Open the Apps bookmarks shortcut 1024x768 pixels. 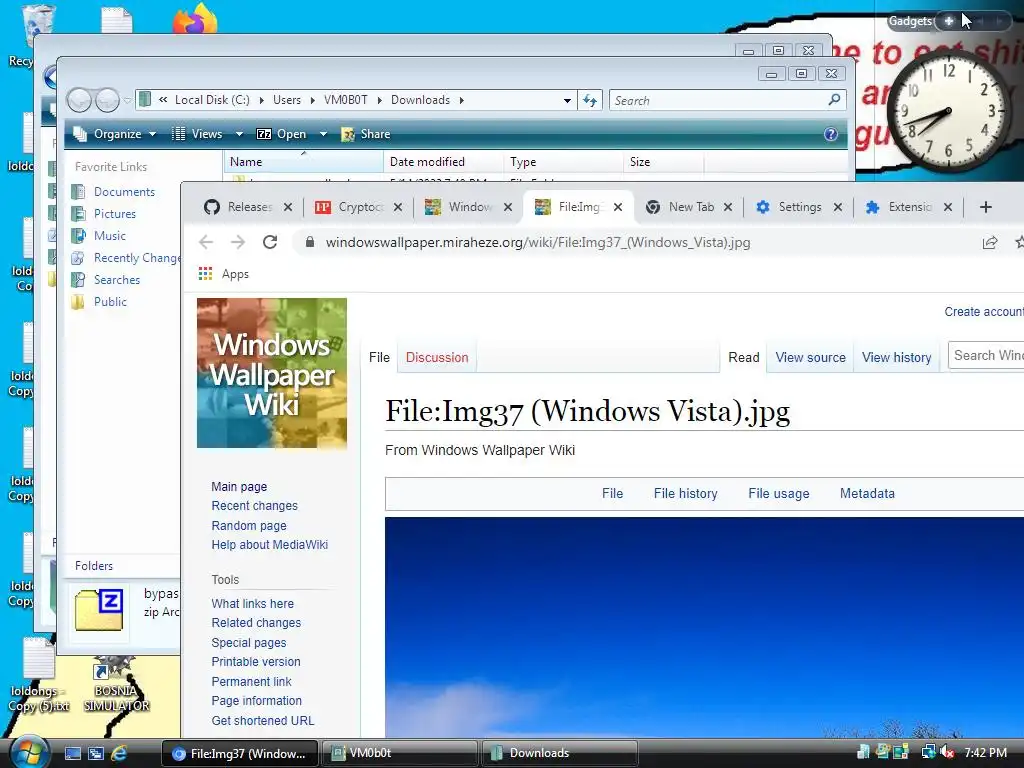click(x=223, y=274)
